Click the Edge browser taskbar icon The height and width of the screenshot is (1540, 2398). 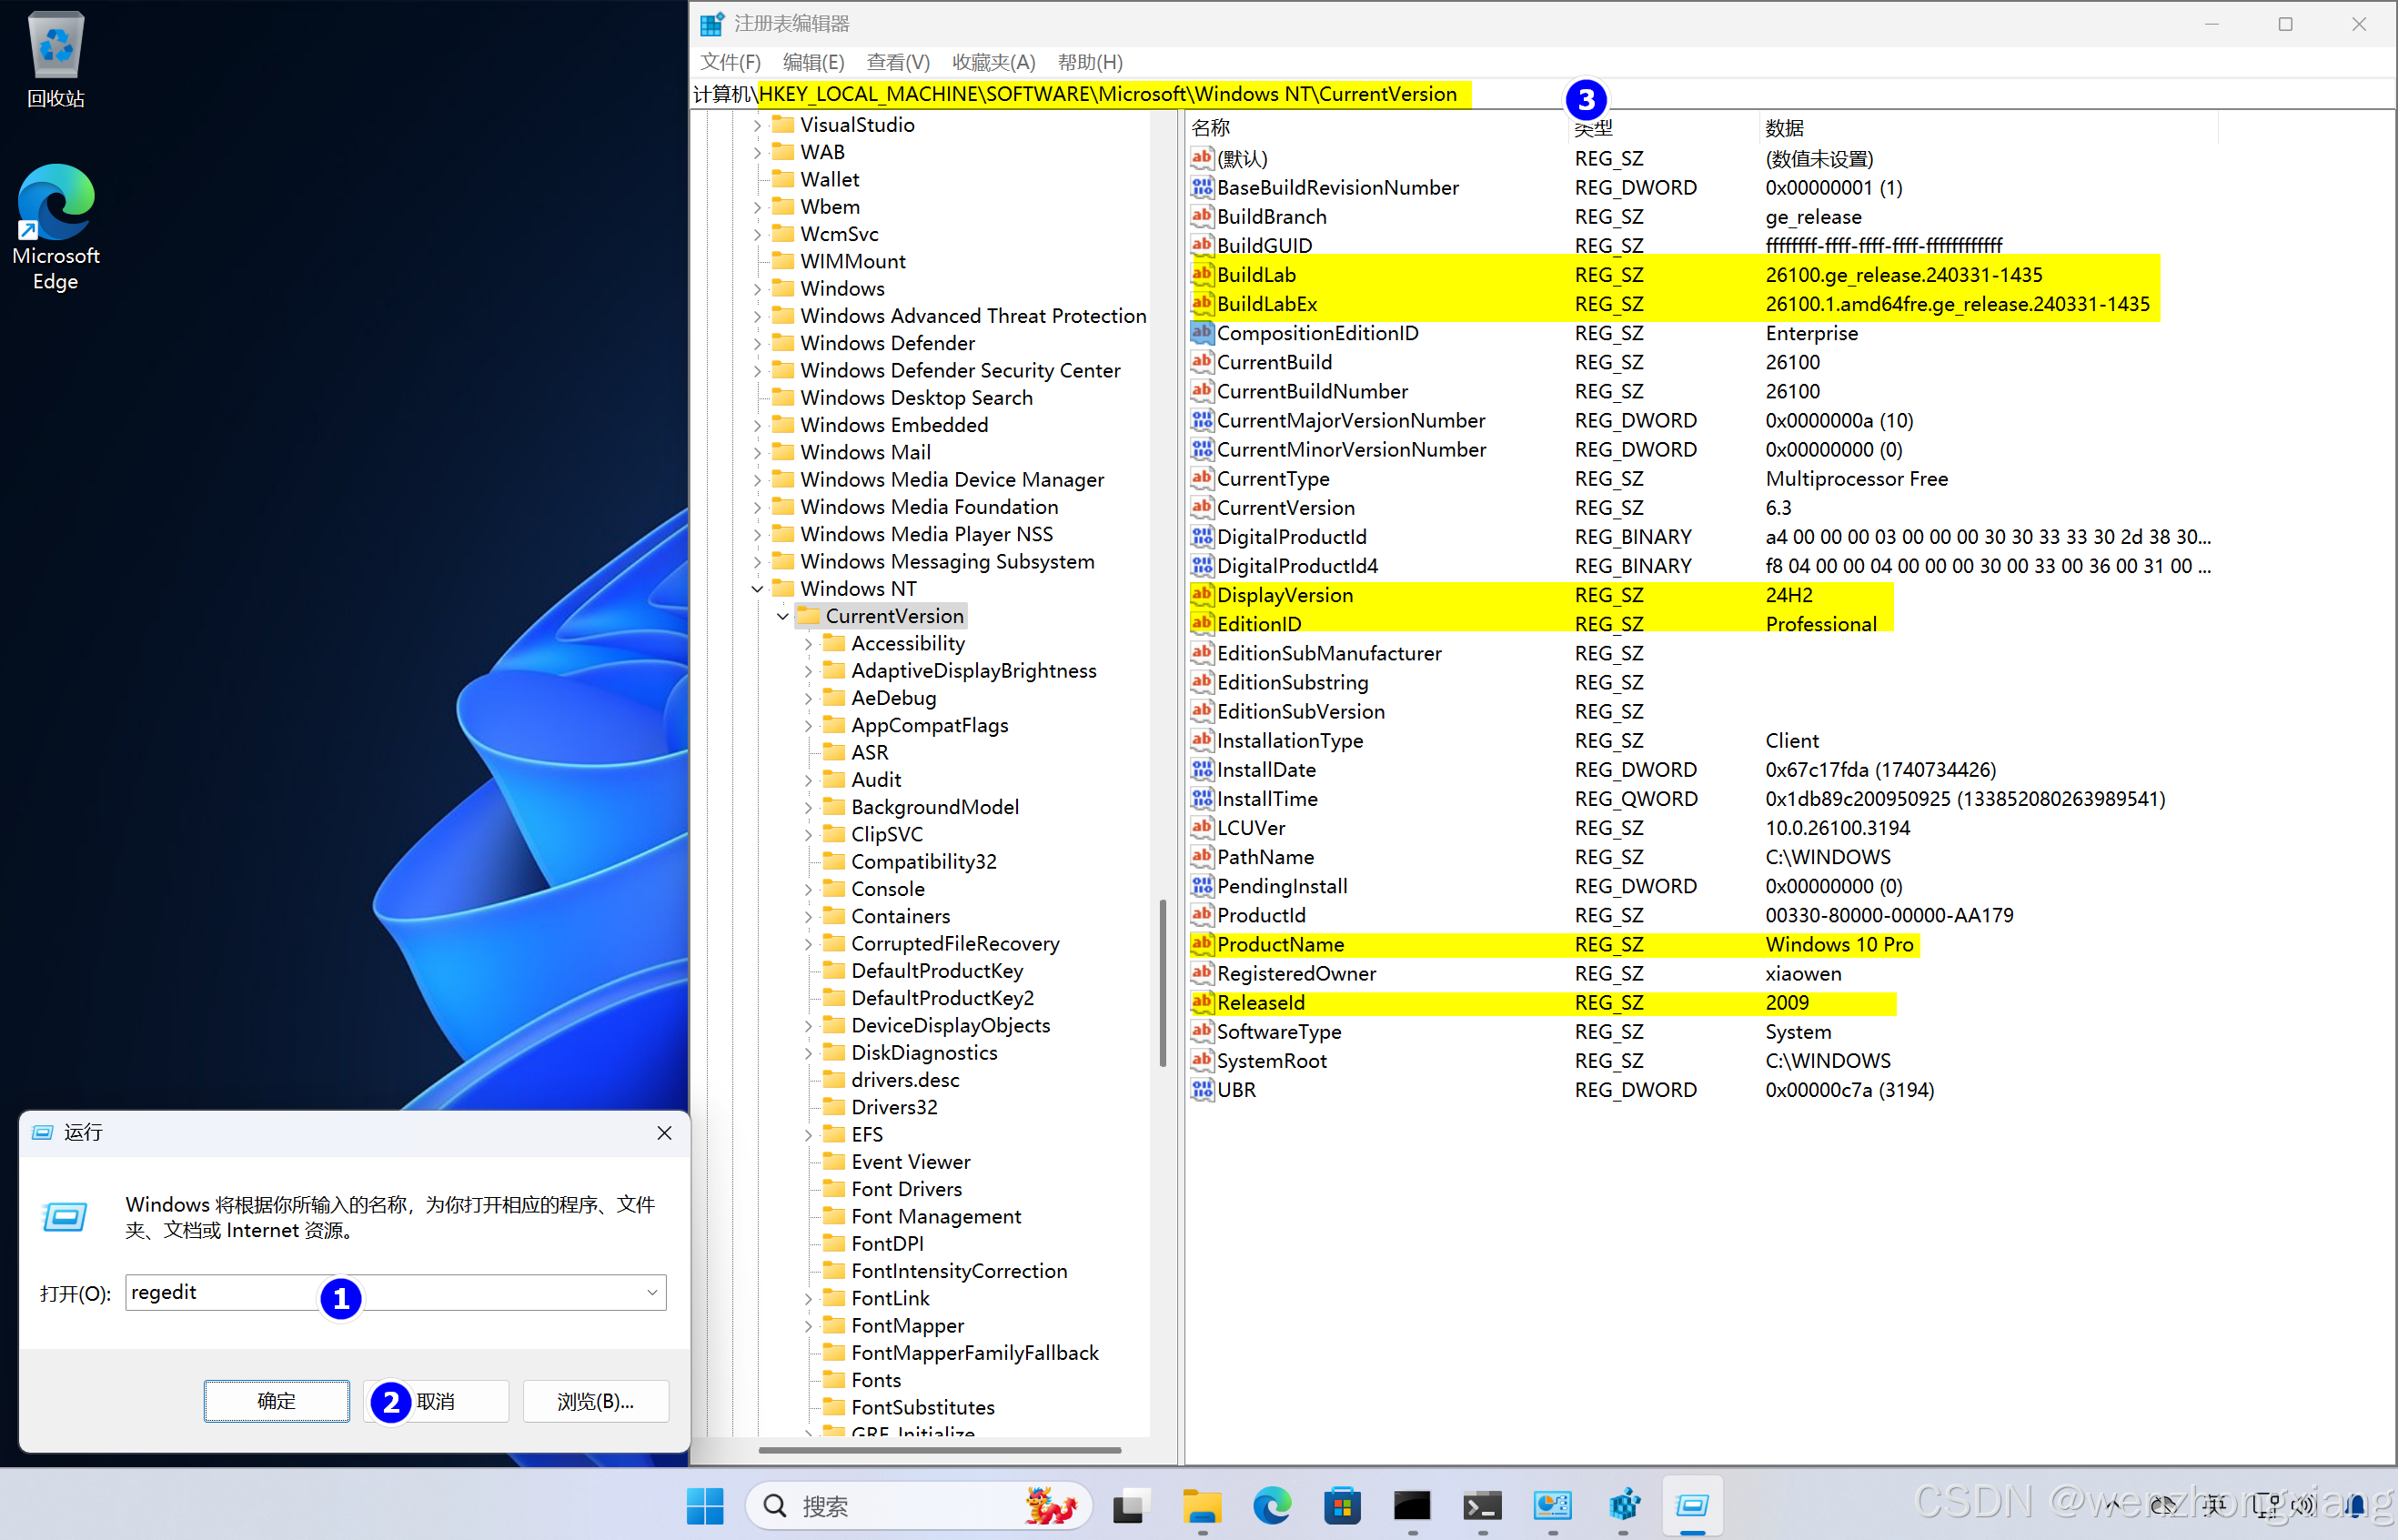coord(1271,1505)
